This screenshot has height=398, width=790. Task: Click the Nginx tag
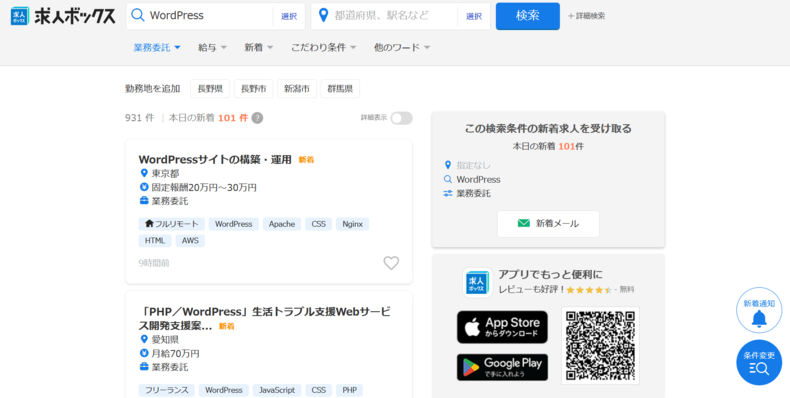tap(352, 224)
